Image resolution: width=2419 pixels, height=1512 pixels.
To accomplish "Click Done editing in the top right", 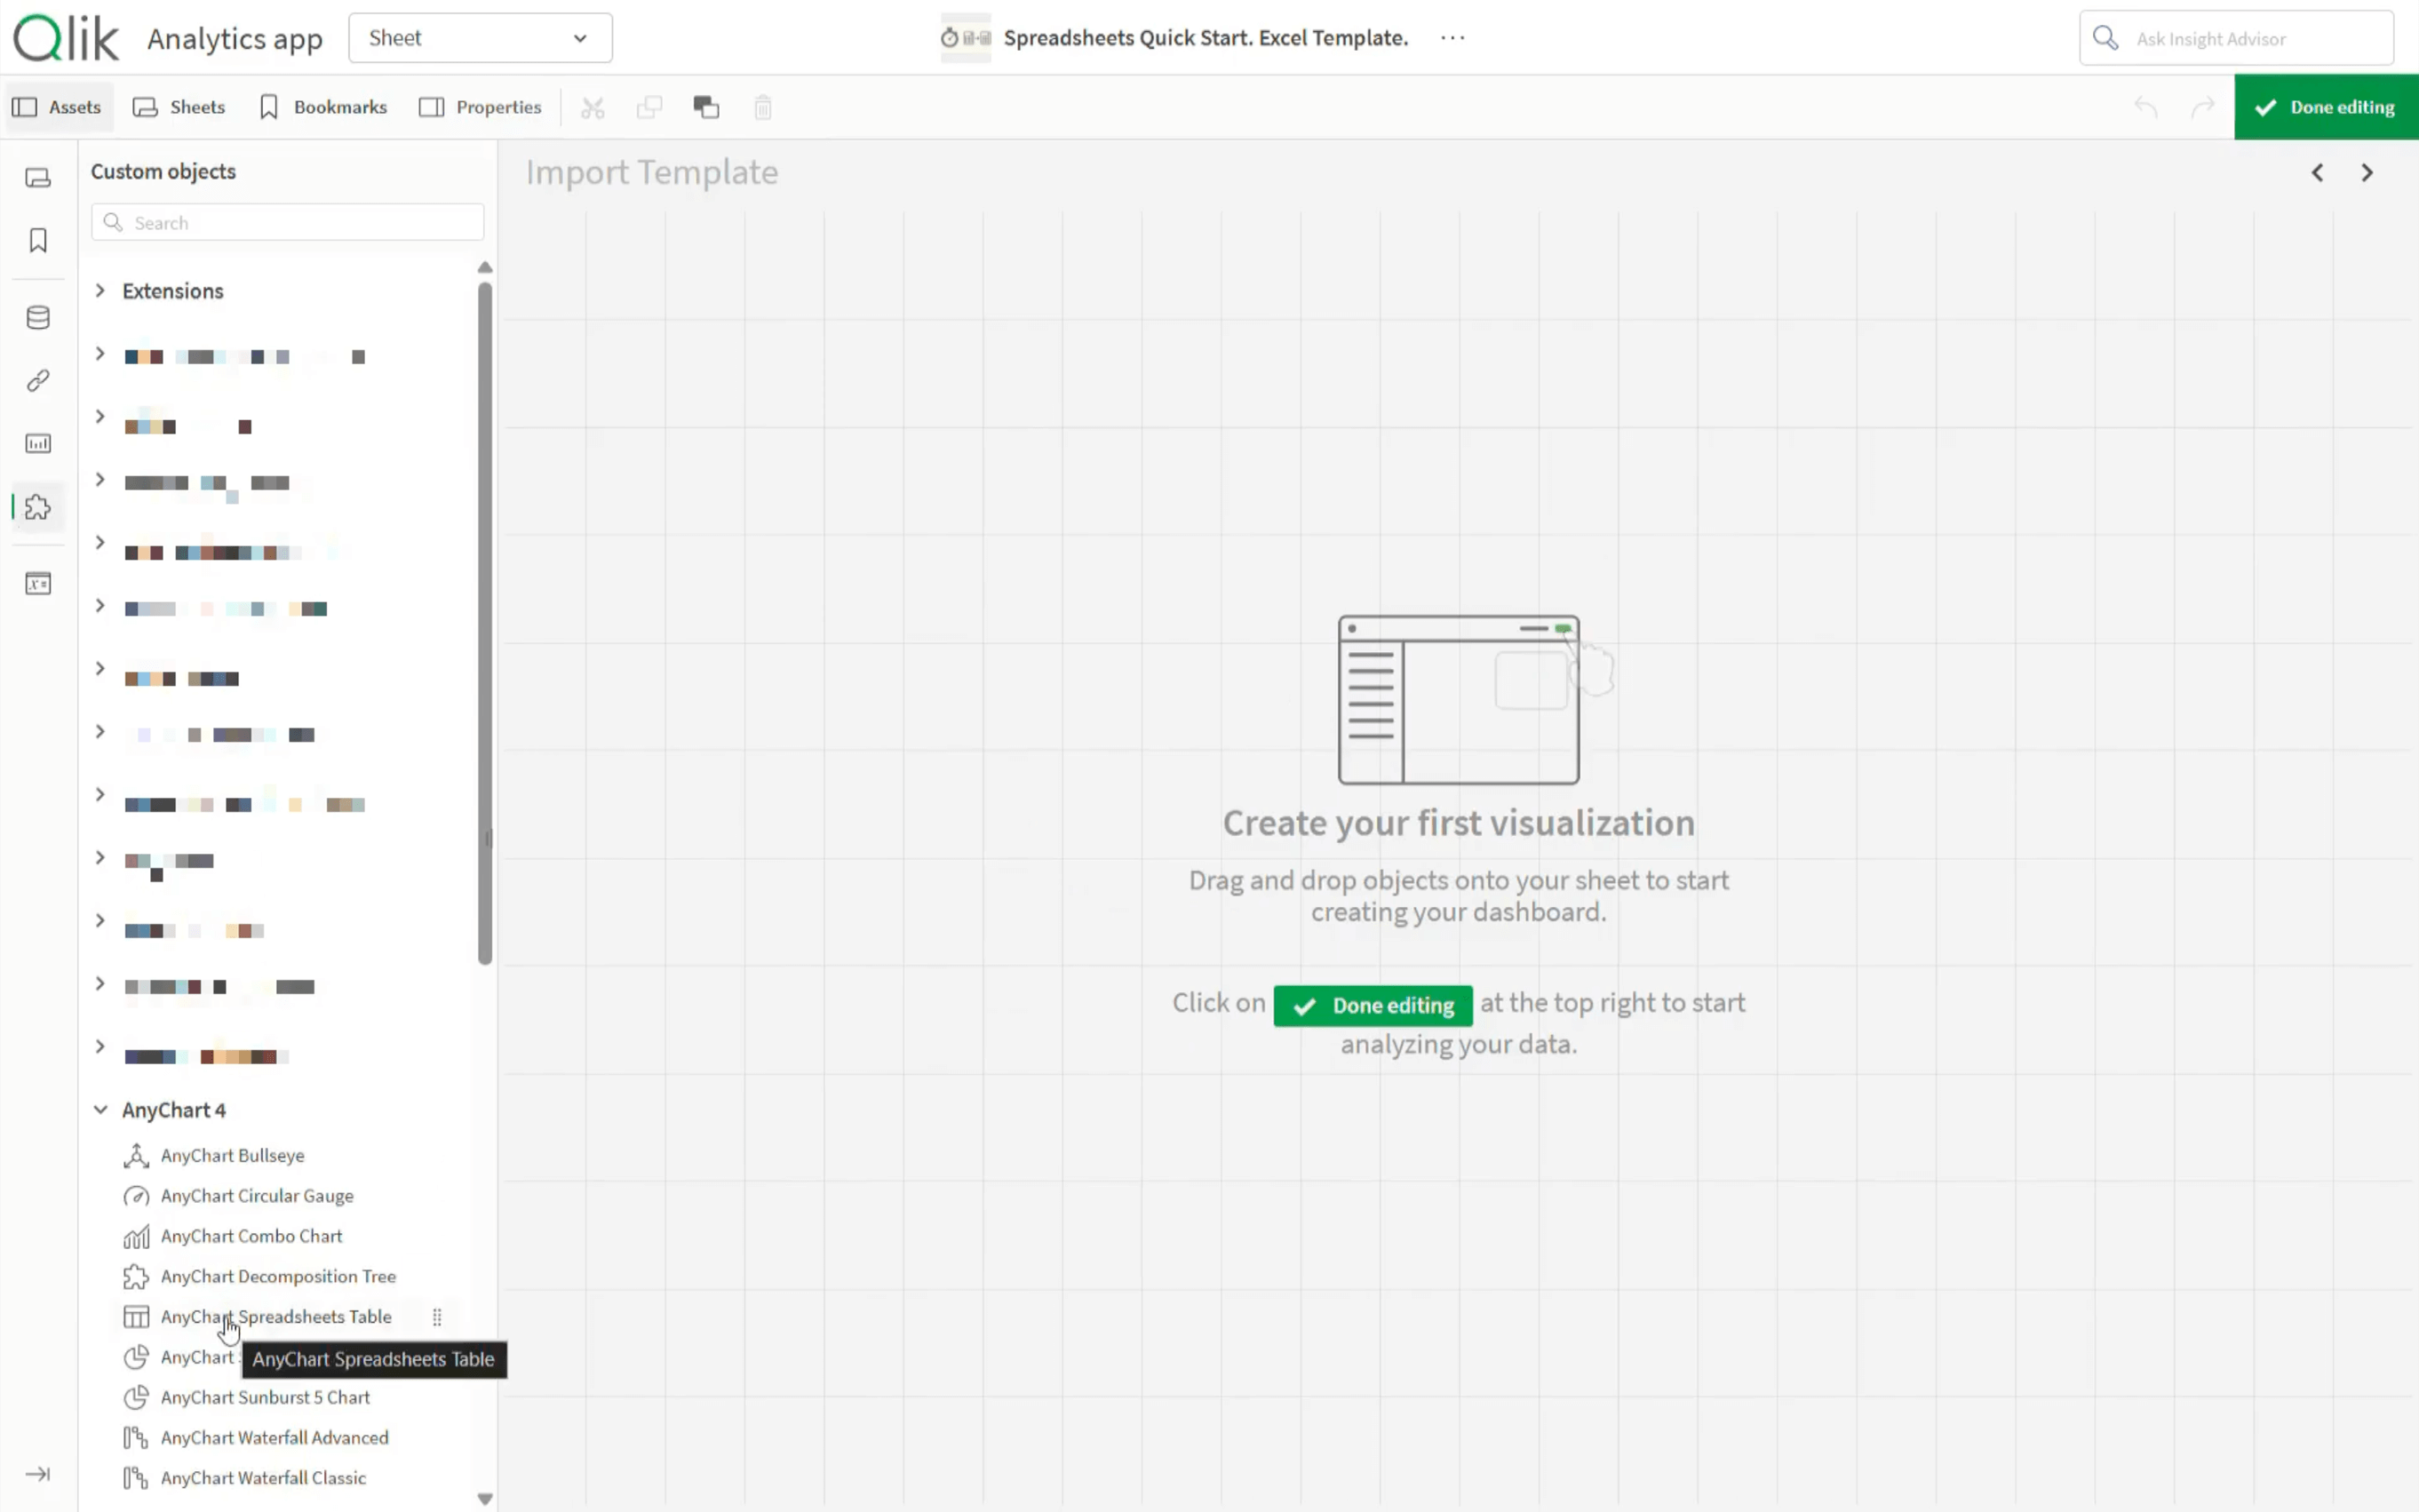I will click(2325, 107).
